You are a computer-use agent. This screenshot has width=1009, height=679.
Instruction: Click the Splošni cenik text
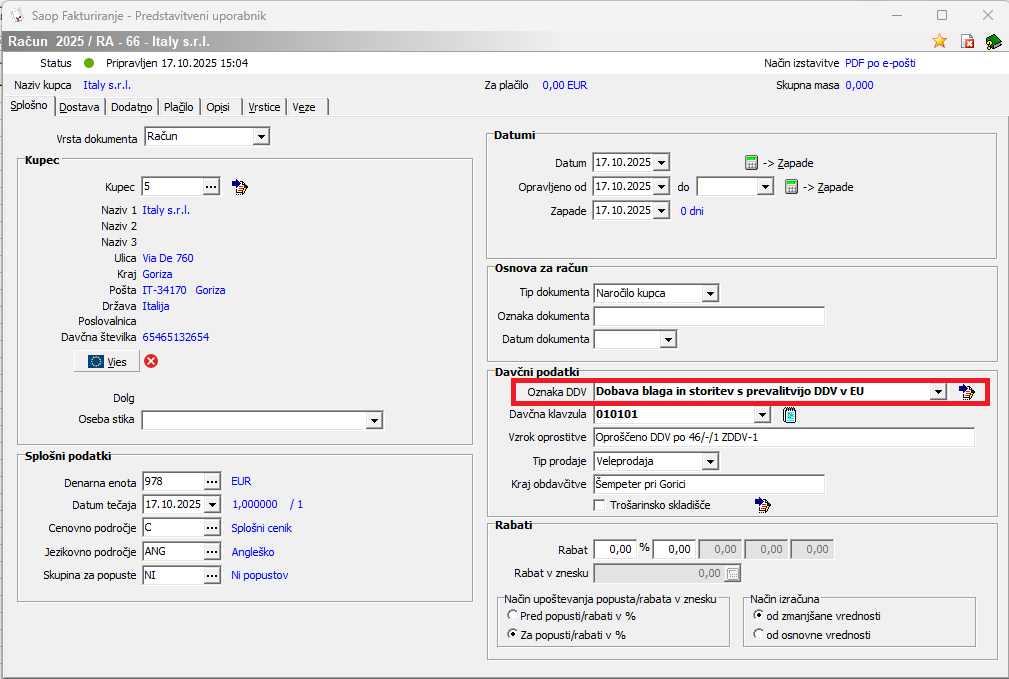tap(261, 528)
